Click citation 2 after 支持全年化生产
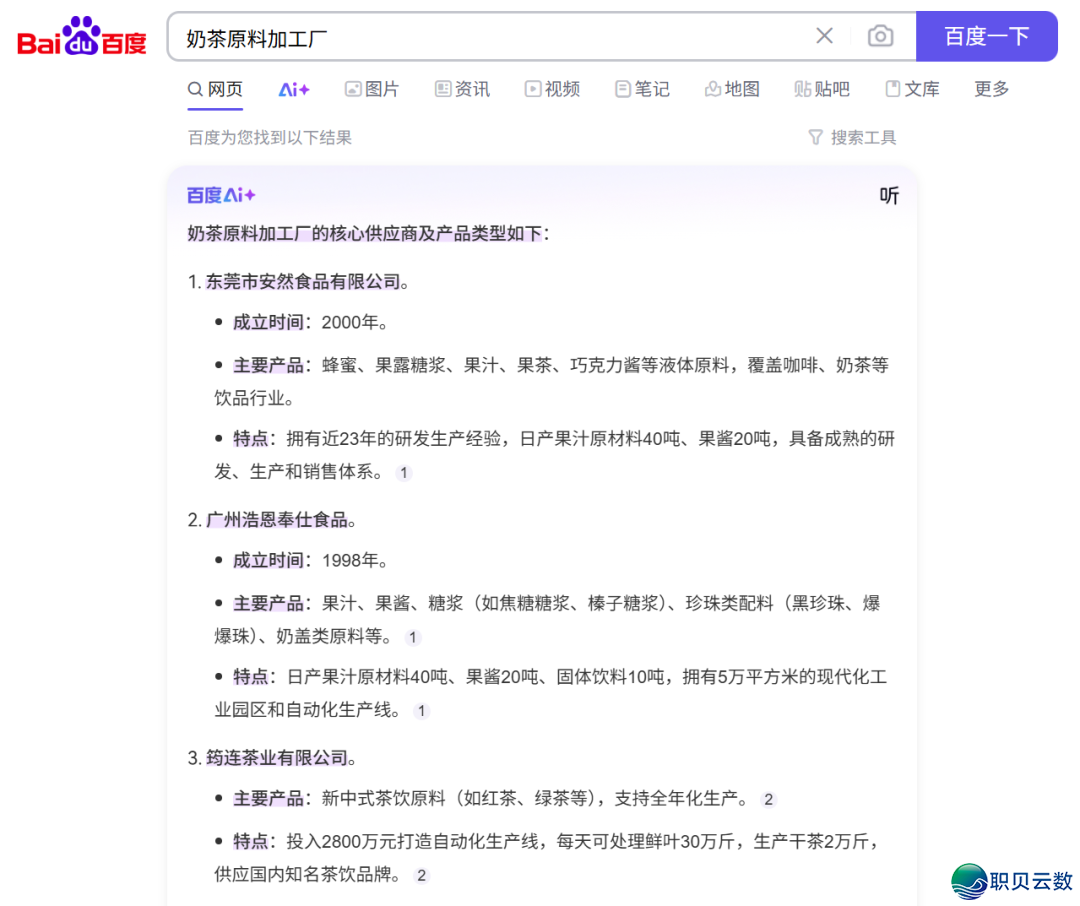Image resolution: width=1080 pixels, height=906 pixels. pos(769,799)
